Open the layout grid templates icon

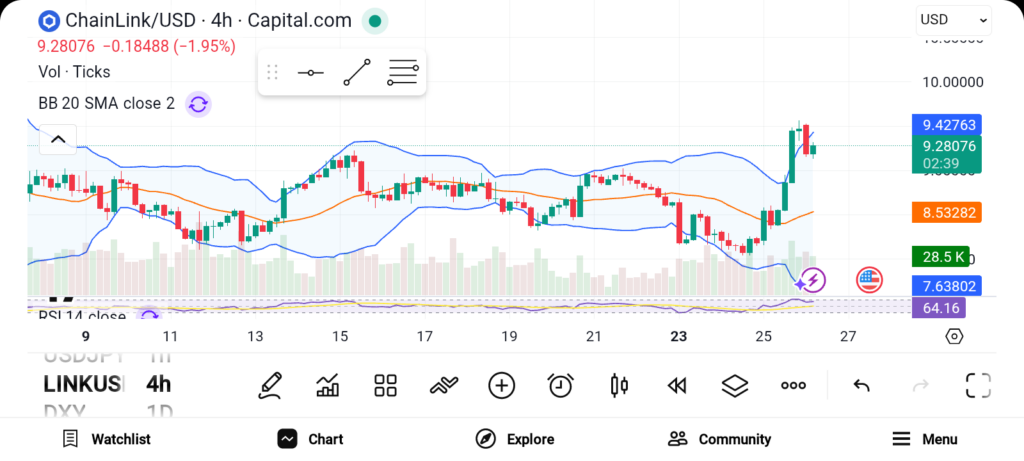tap(385, 385)
